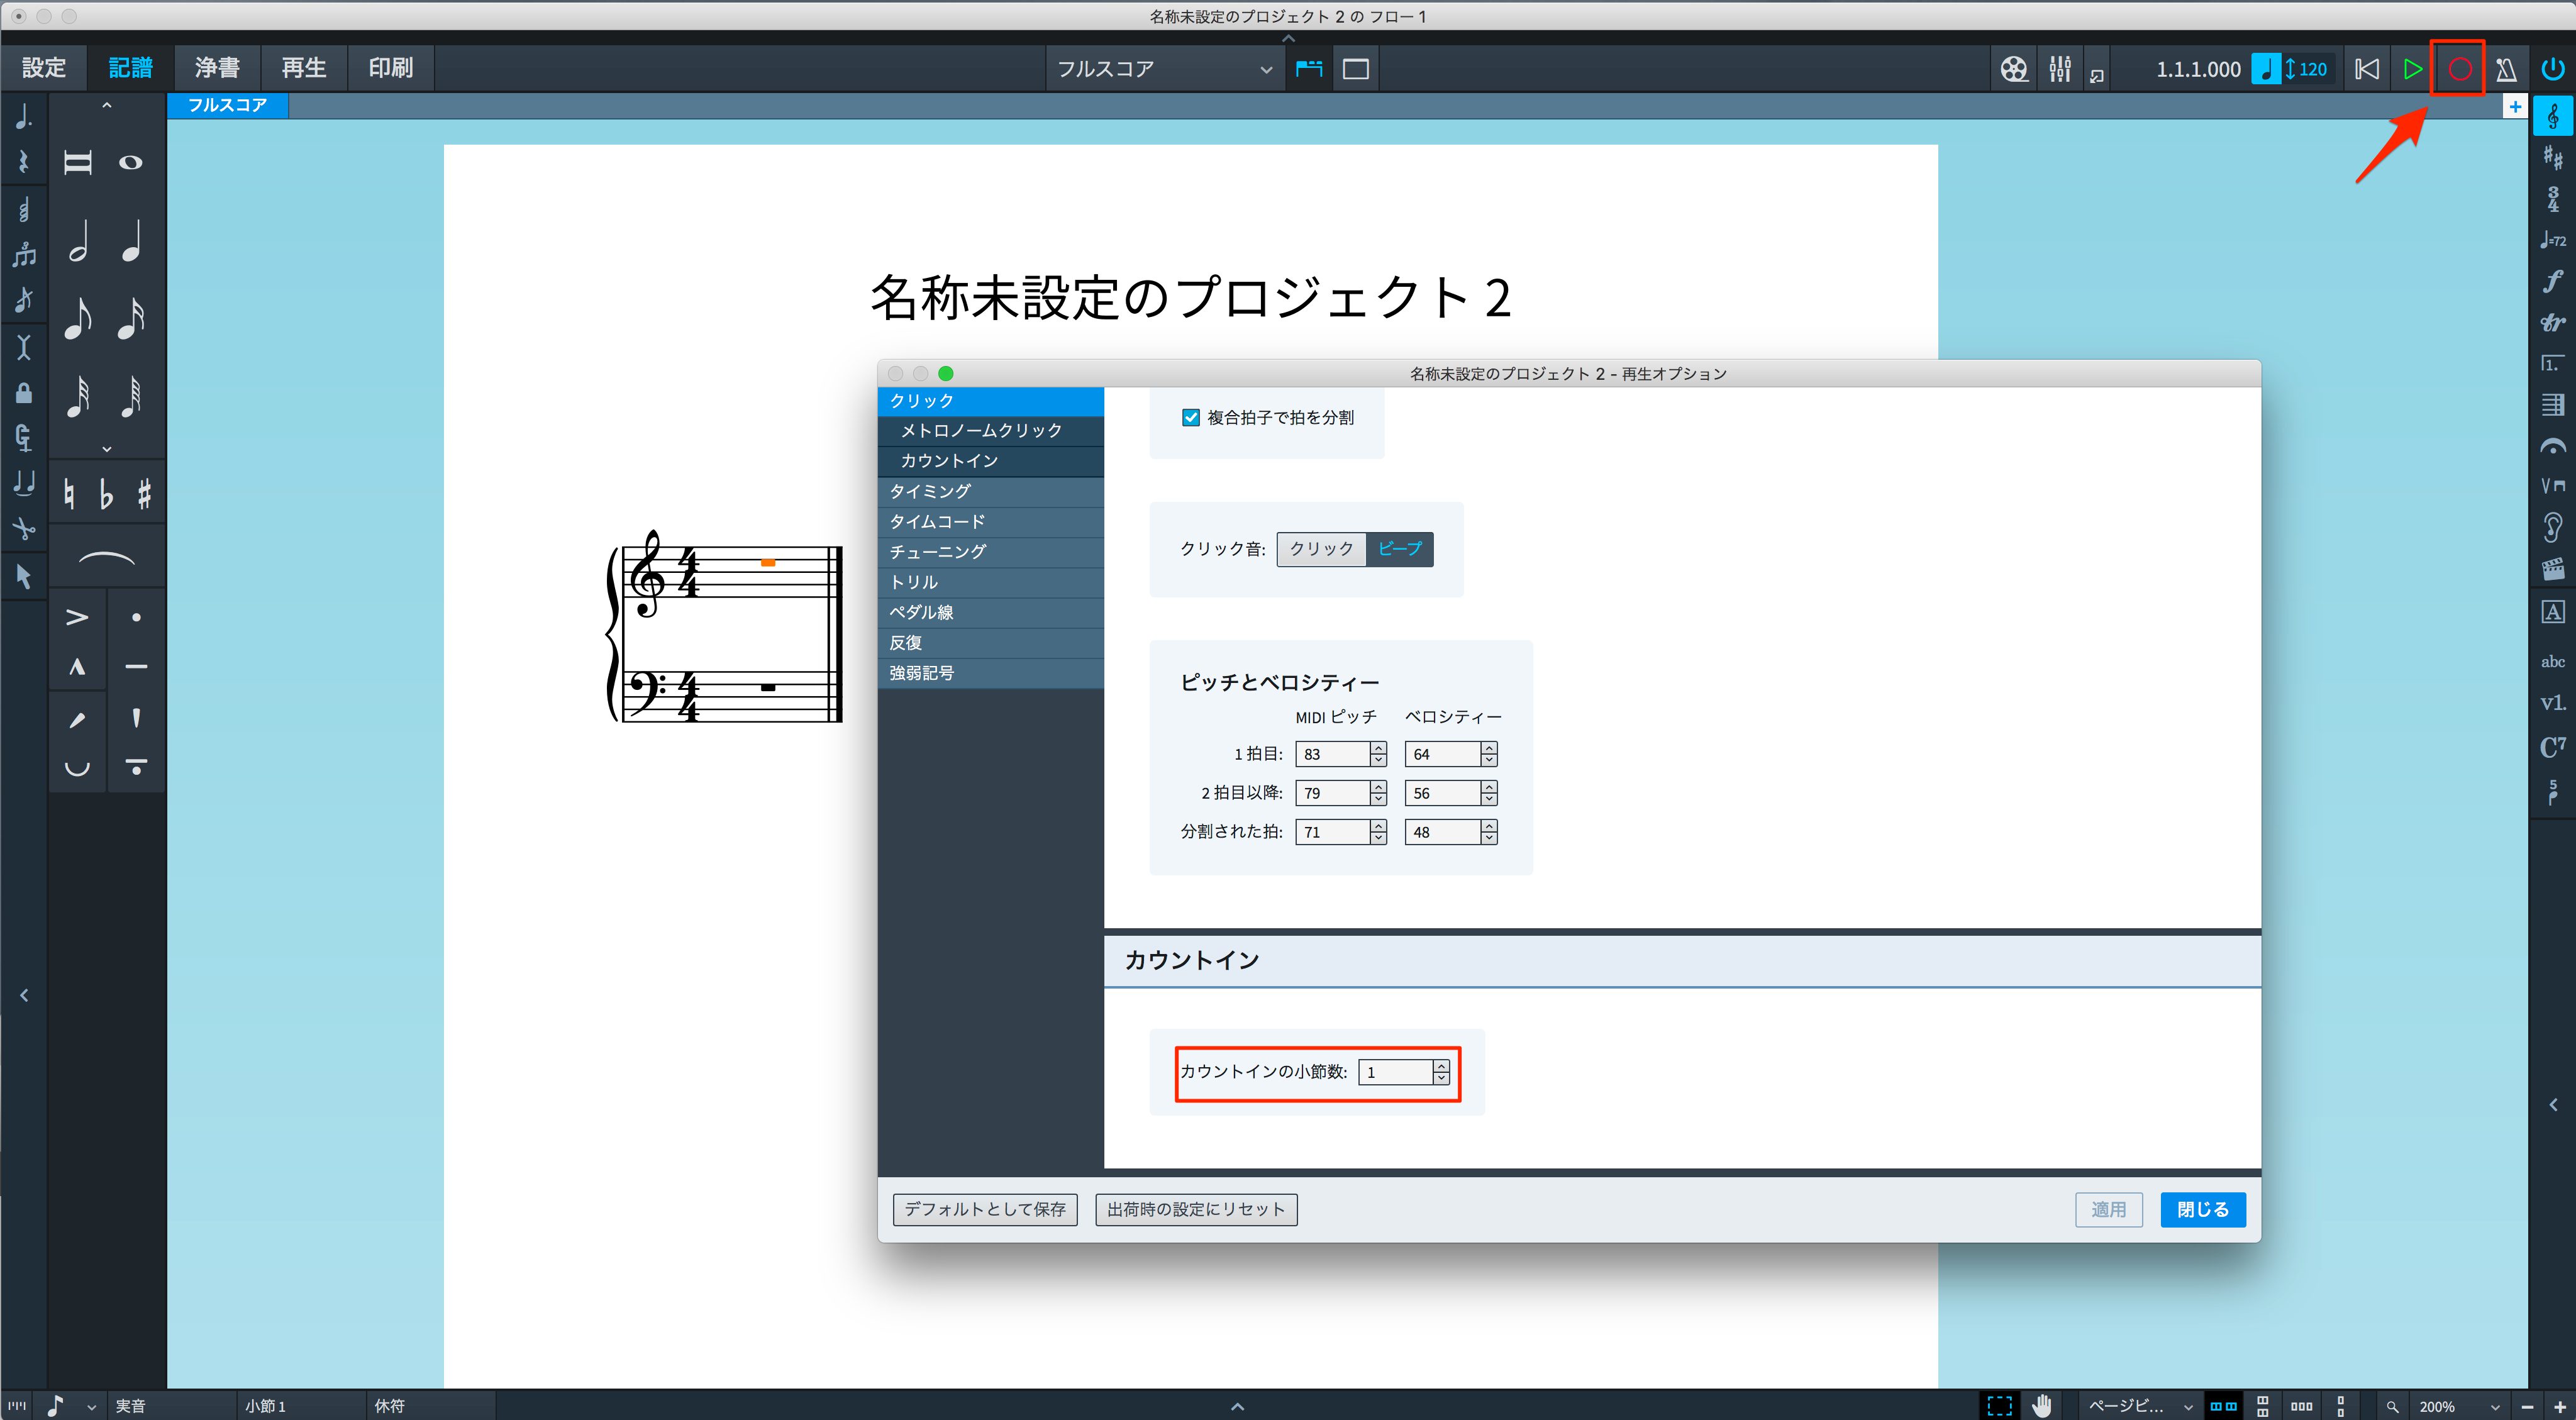Open the lyrics abc panel icon
2576x1420 pixels.
[x=2553, y=662]
